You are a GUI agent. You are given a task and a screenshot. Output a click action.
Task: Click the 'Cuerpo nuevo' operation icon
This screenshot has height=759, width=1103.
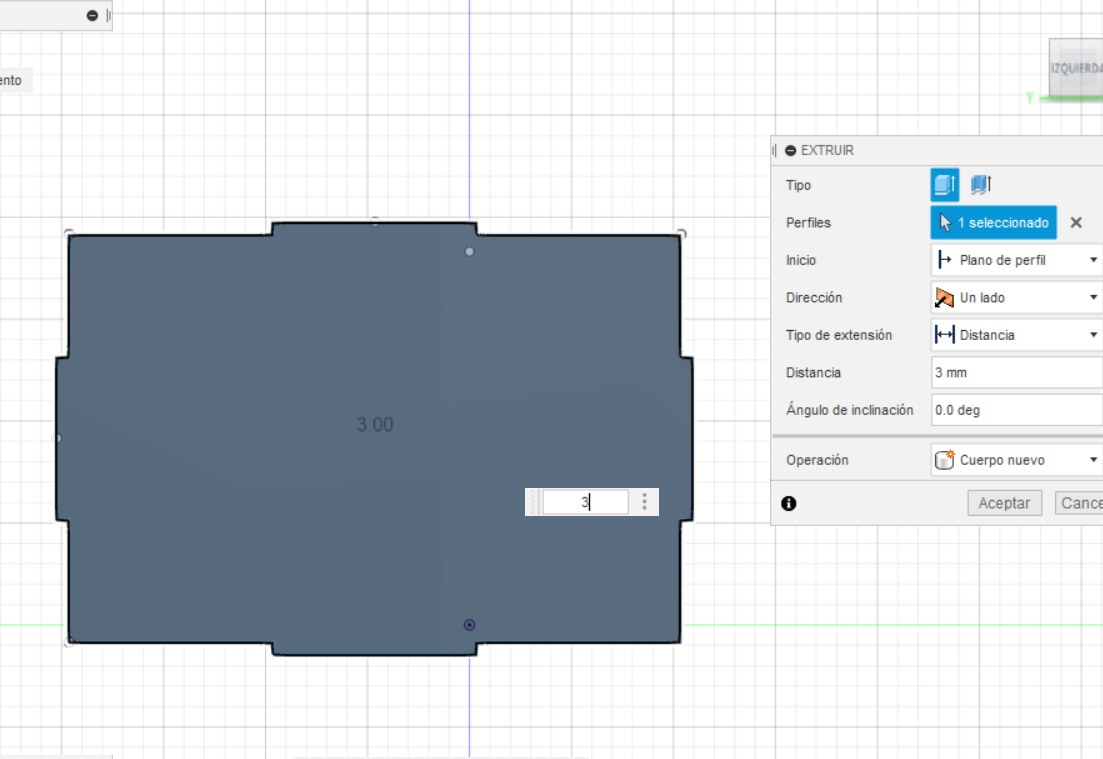pyautogui.click(x=944, y=460)
